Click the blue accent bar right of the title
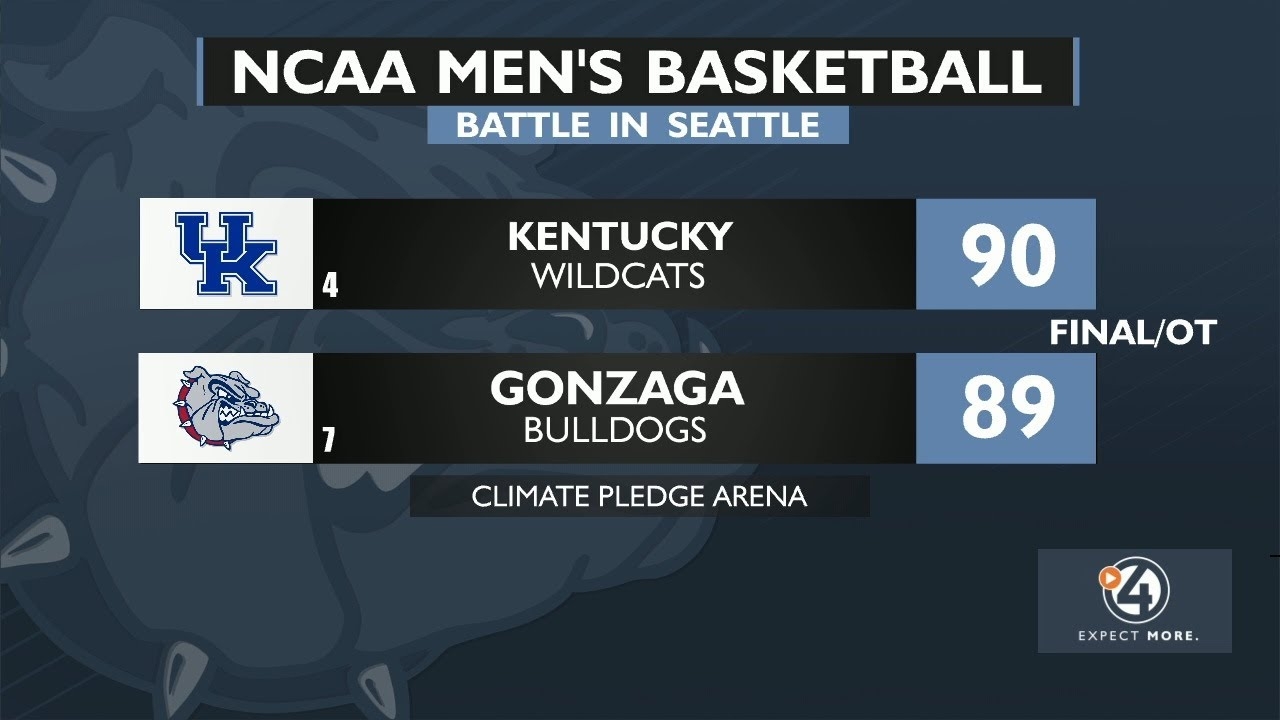 tap(1076, 71)
